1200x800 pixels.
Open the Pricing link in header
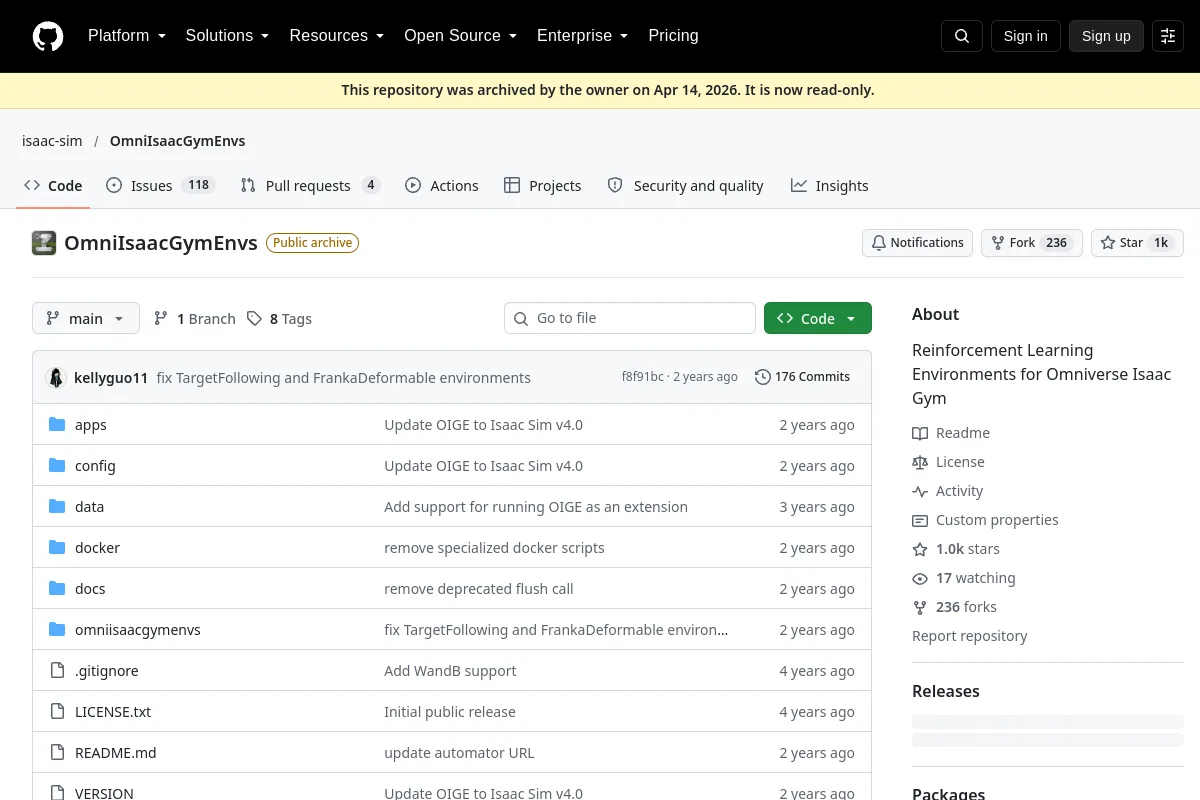(673, 36)
